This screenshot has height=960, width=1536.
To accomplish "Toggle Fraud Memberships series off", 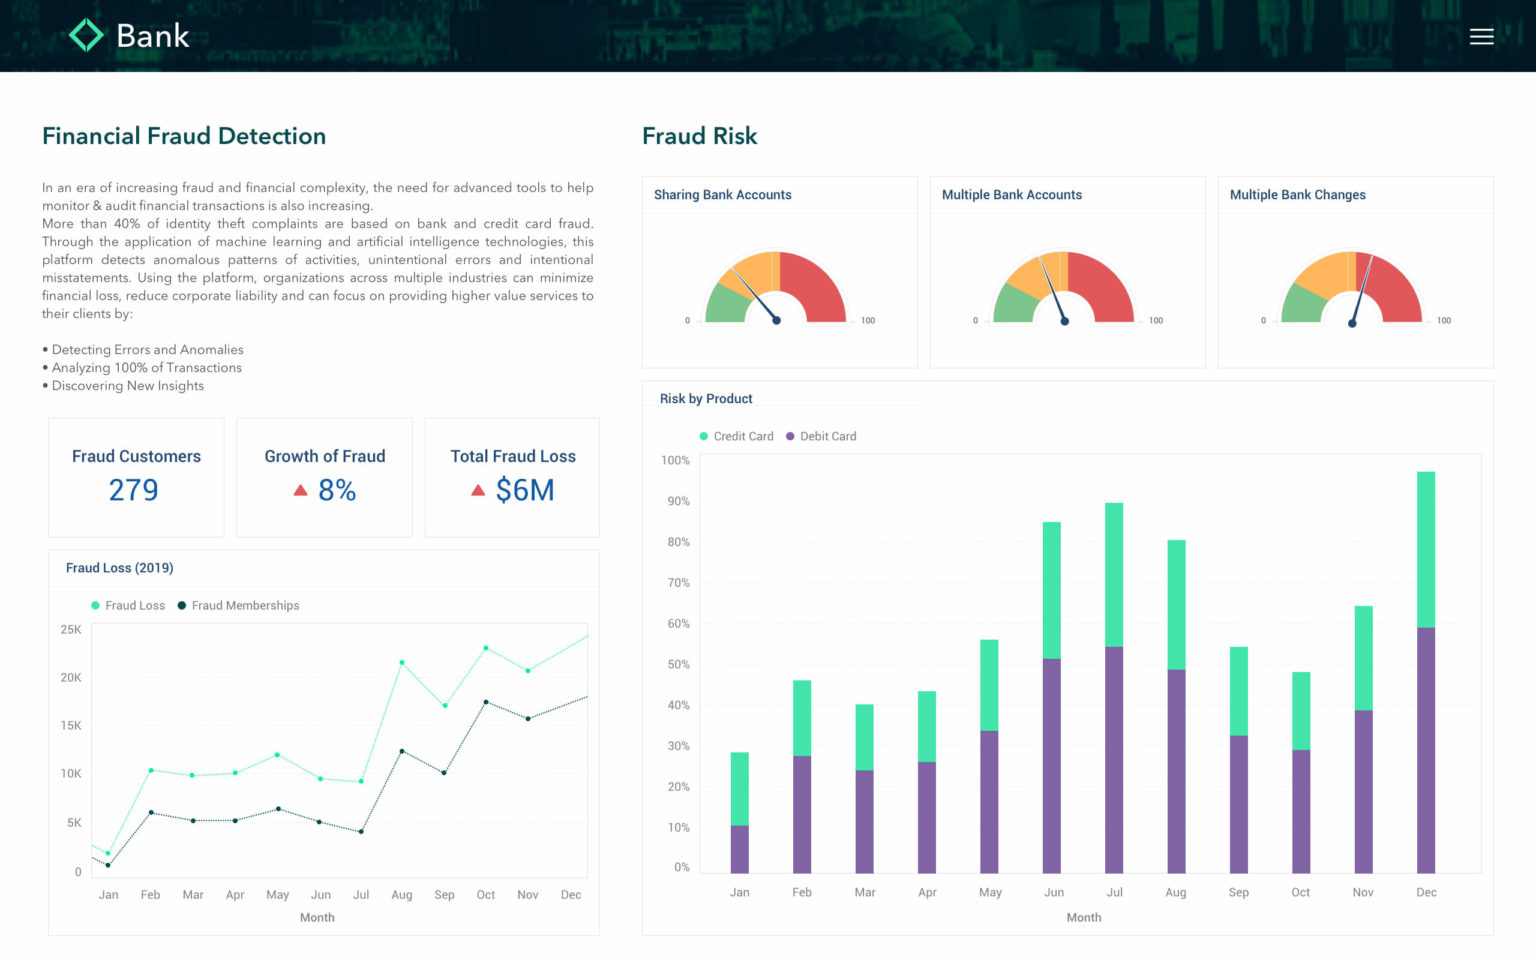I will pos(239,605).
